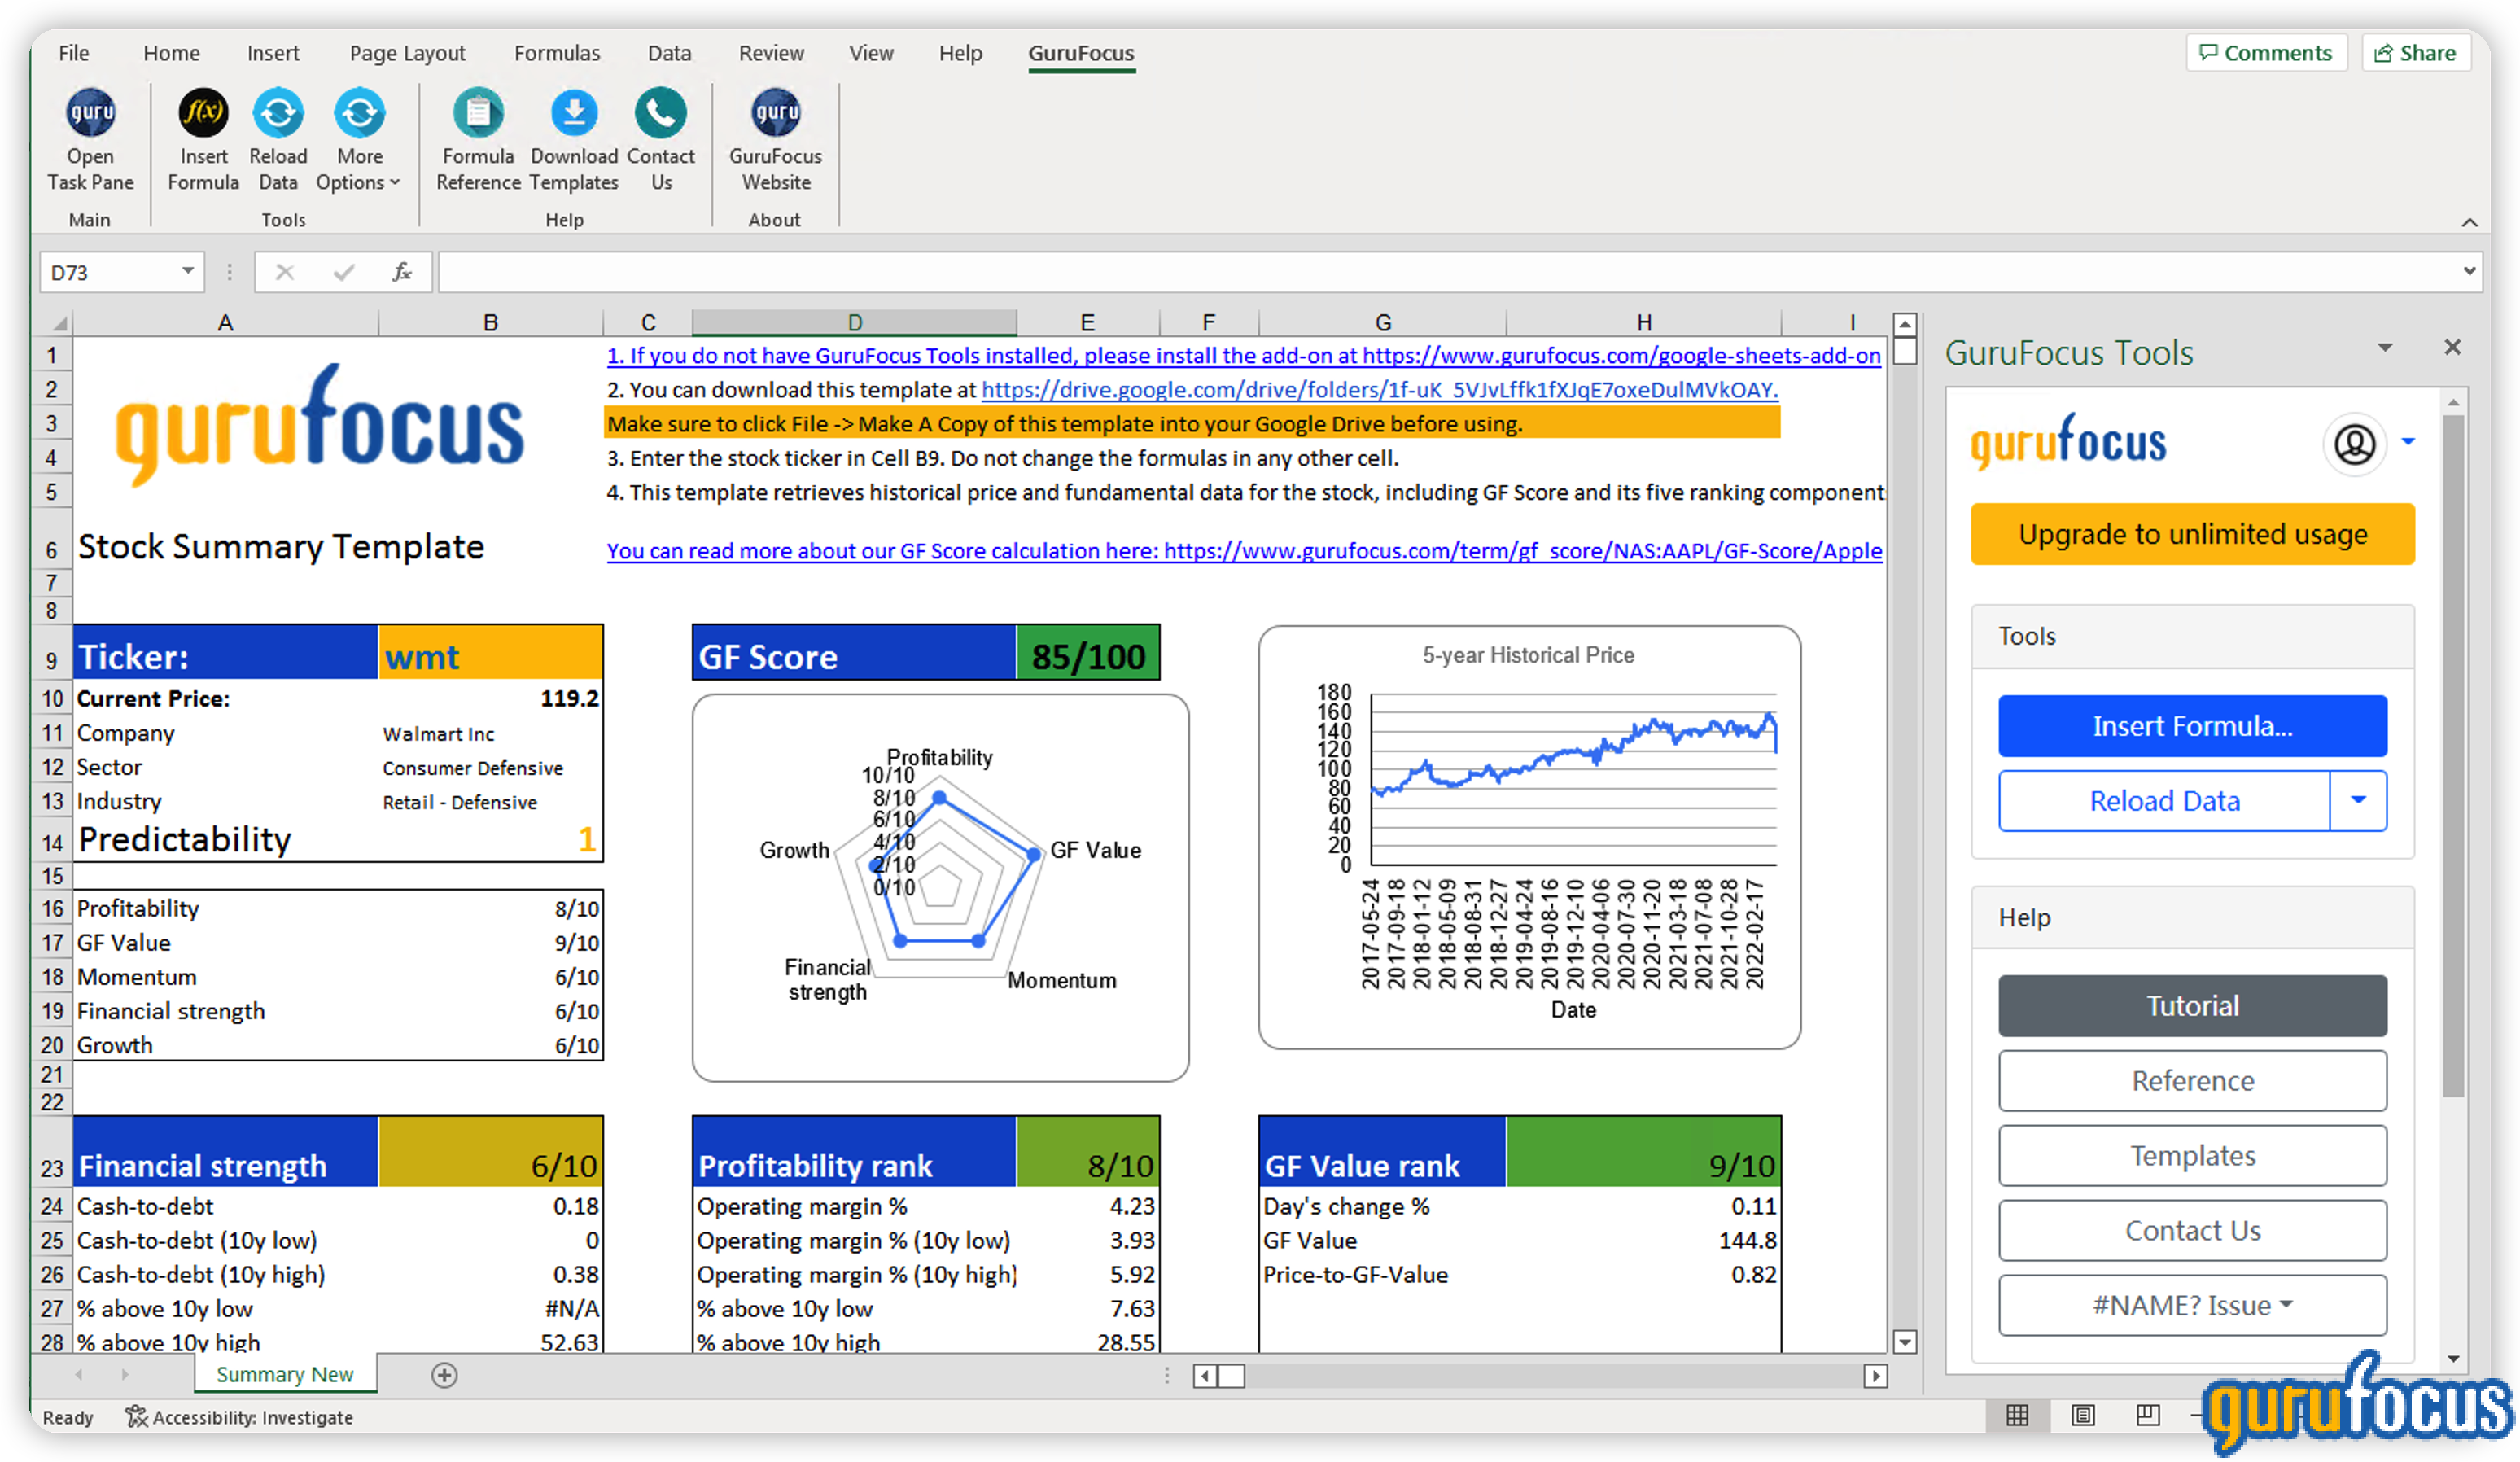The height and width of the screenshot is (1462, 2520).
Task: Click horizontal scrollbar left arrow
Action: (1205, 1377)
